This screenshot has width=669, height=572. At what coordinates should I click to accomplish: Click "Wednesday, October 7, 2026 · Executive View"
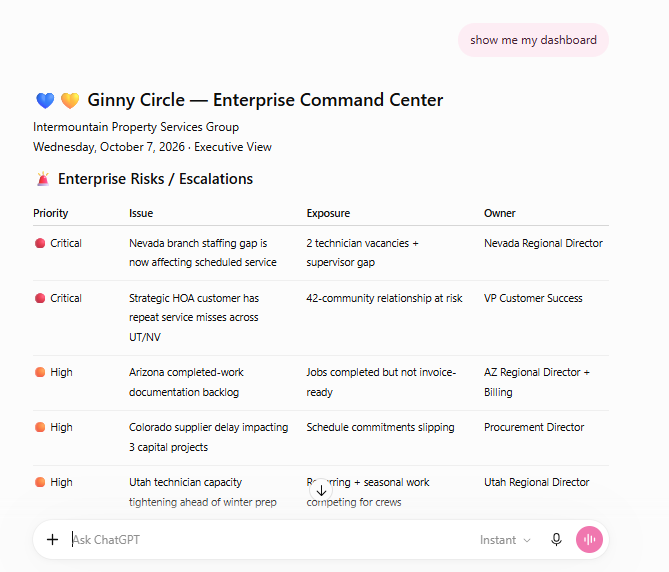click(x=152, y=147)
